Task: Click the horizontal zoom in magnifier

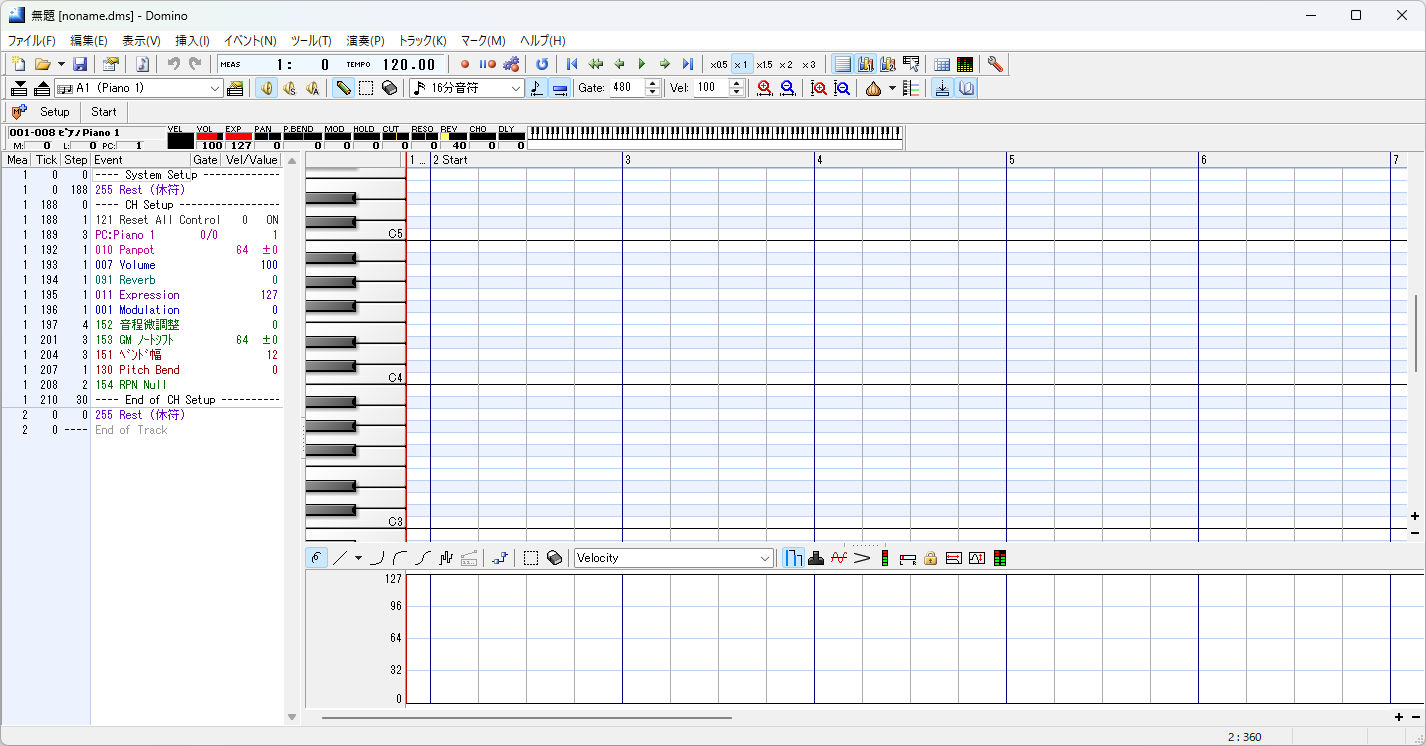Action: [765, 88]
